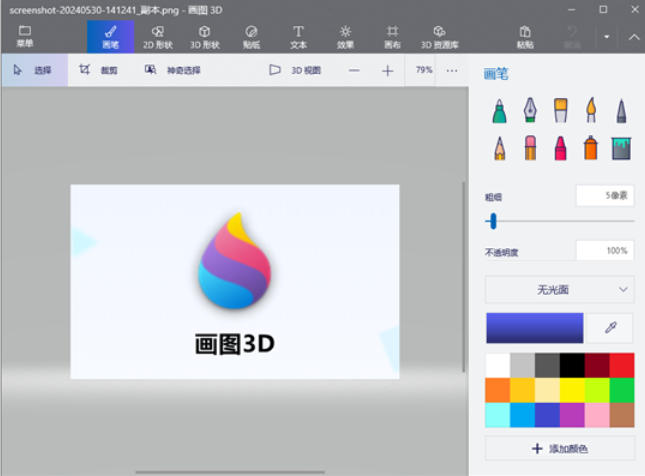This screenshot has height=476, width=645.
Task: Open the Canvas (画布) tab
Action: (x=392, y=37)
